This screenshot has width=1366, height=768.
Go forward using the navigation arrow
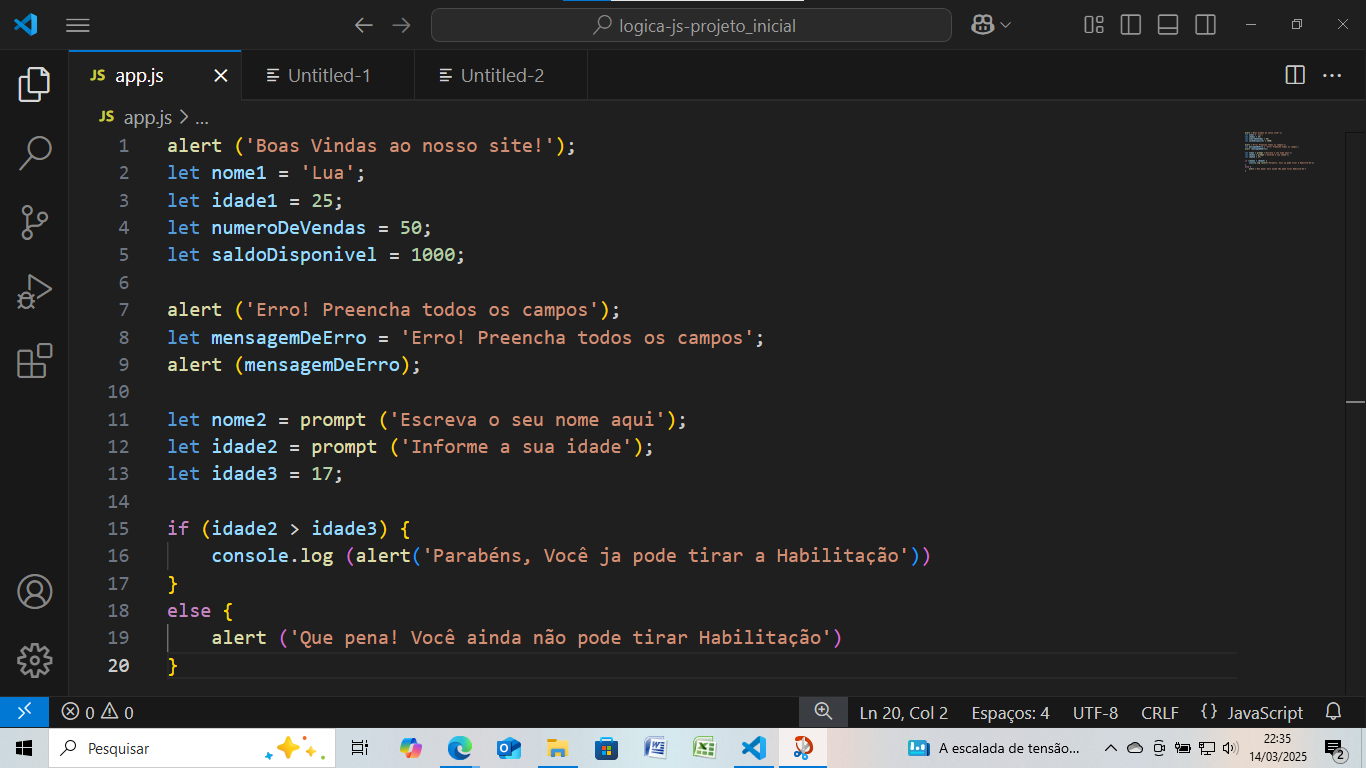401,25
